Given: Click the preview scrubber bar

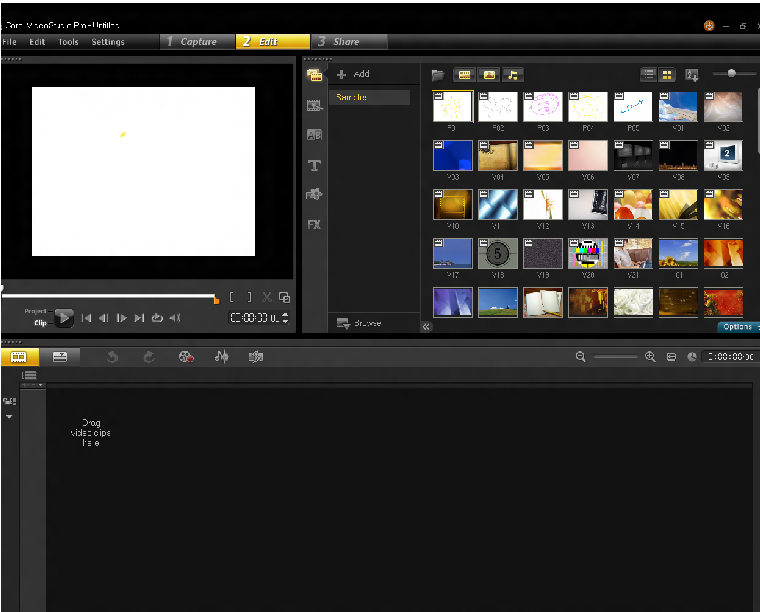Looking at the screenshot, I should pyautogui.click(x=109, y=296).
